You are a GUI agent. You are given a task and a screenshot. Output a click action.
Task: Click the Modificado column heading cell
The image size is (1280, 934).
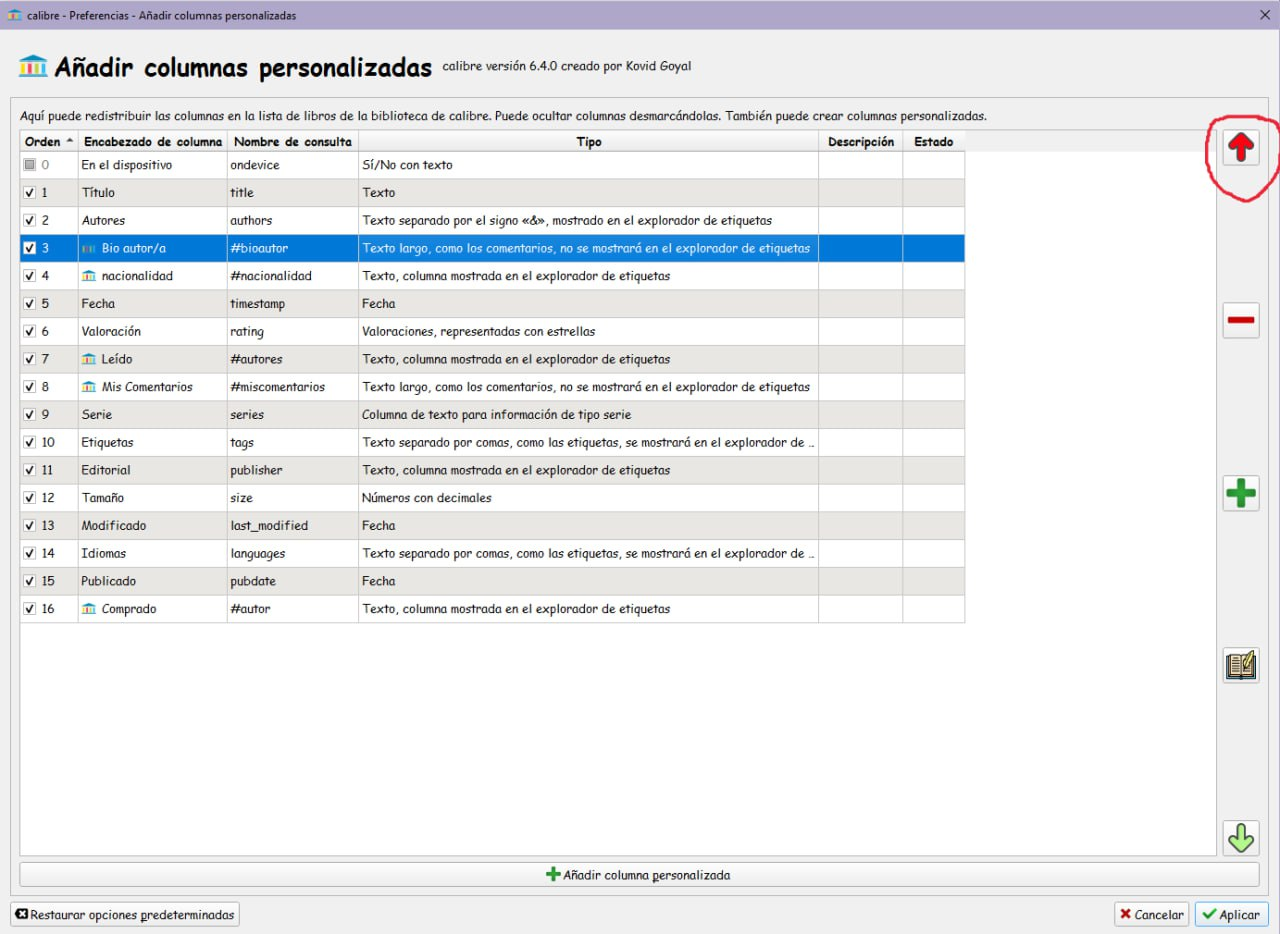153,525
